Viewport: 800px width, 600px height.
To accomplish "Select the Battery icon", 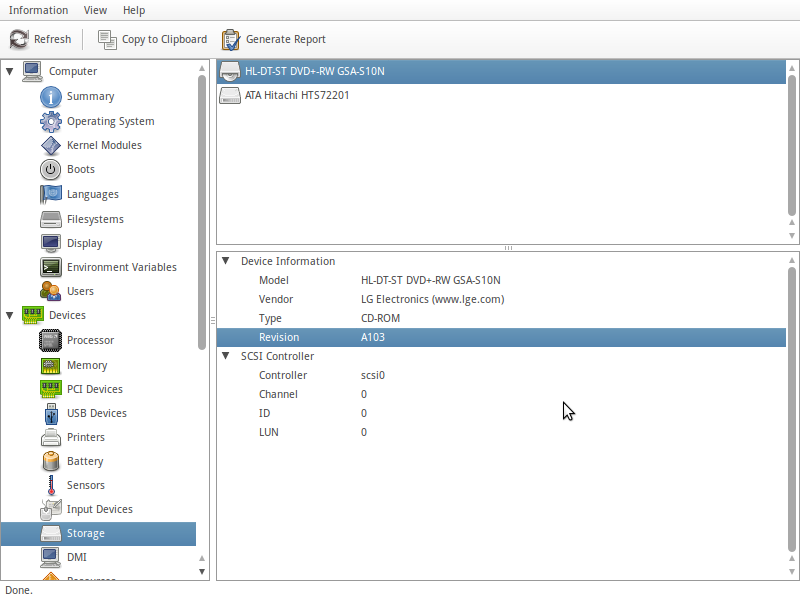I will tap(51, 461).
